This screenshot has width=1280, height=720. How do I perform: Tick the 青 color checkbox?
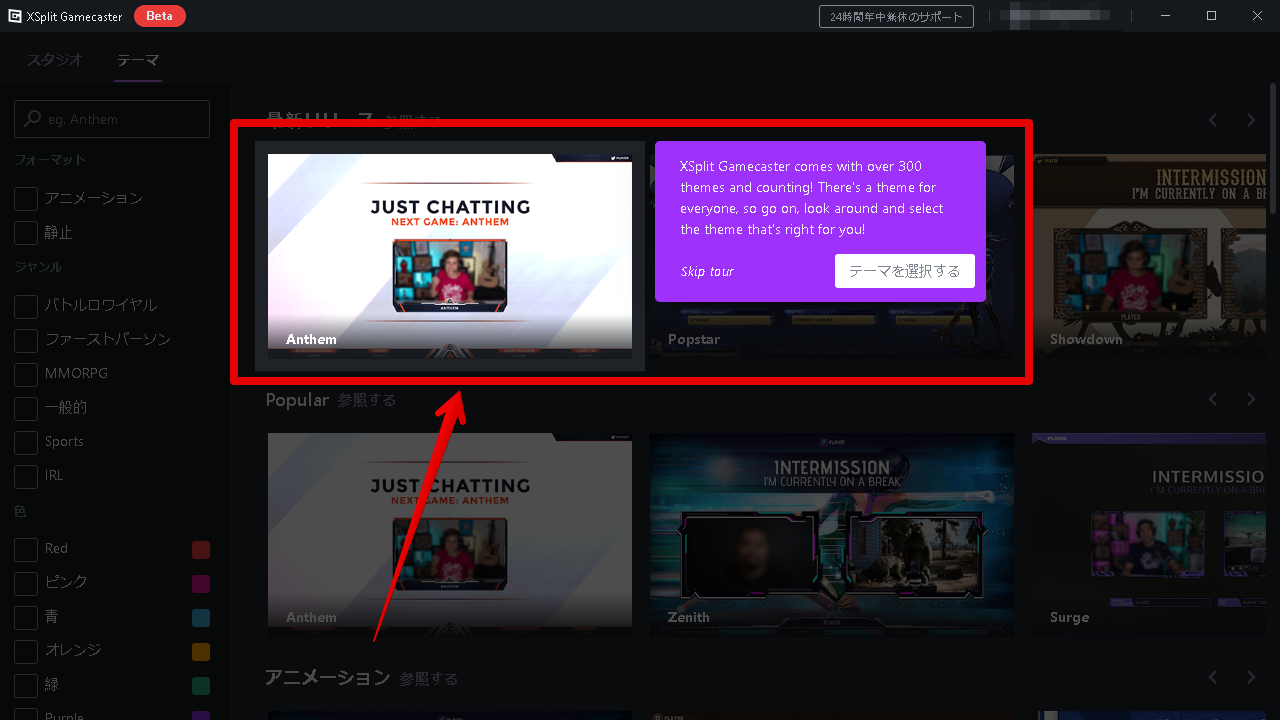[x=26, y=616]
